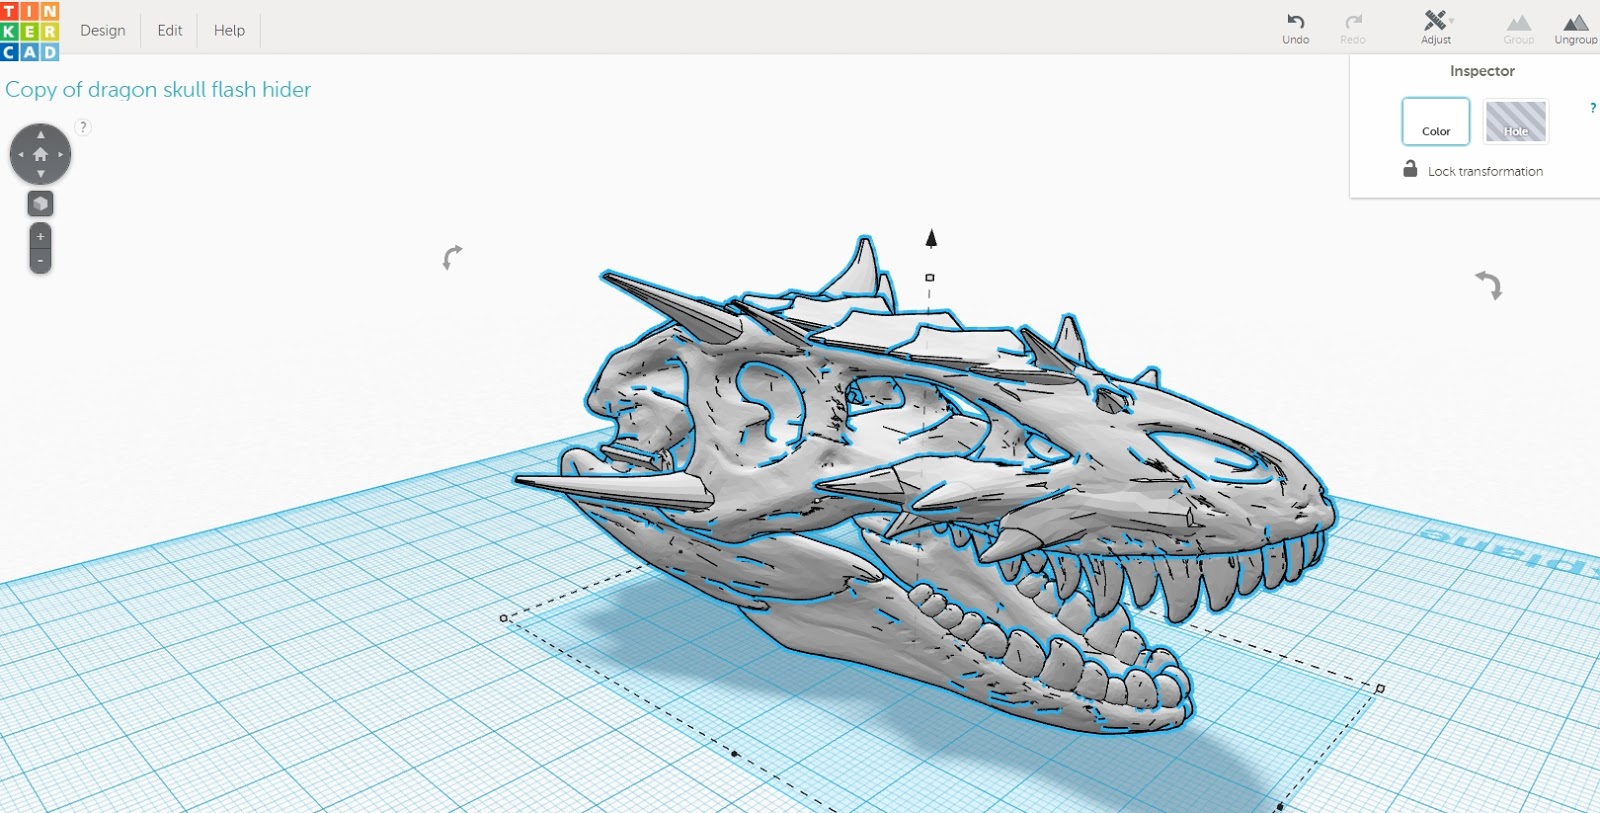The image size is (1600, 813).
Task: Open the navigation help question mark
Action: (83, 127)
